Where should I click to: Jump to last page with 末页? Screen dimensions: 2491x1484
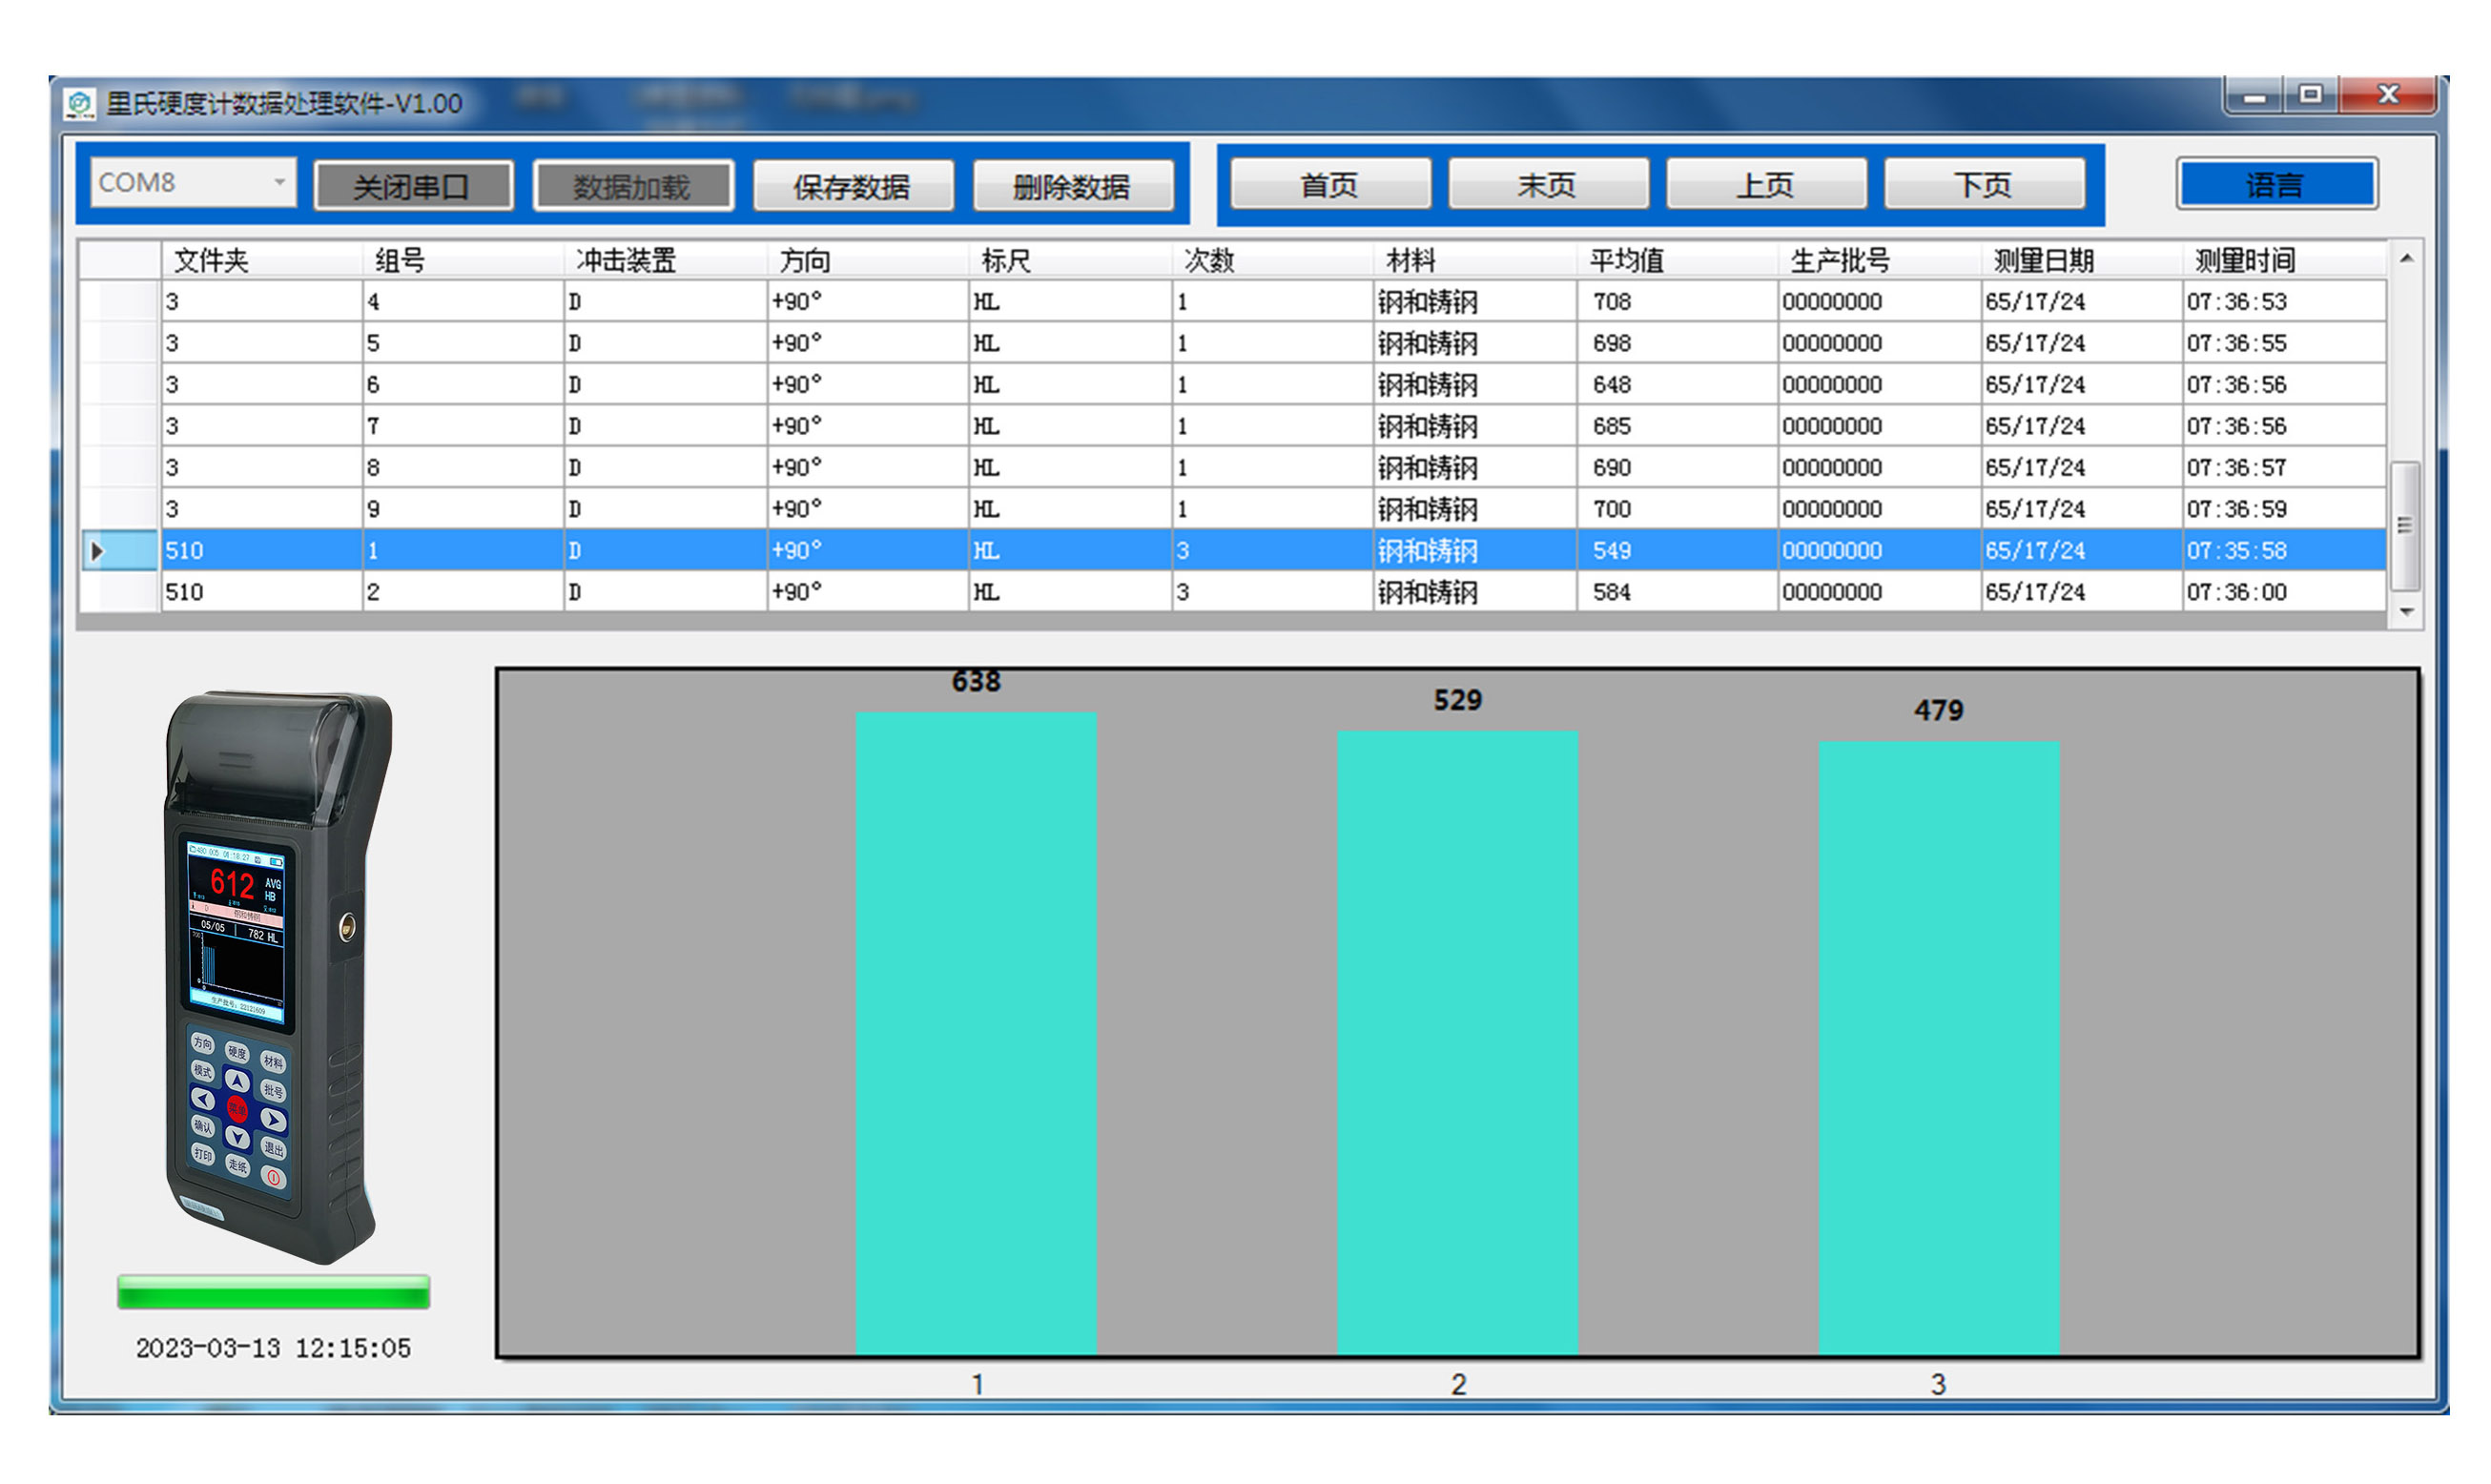(1547, 185)
